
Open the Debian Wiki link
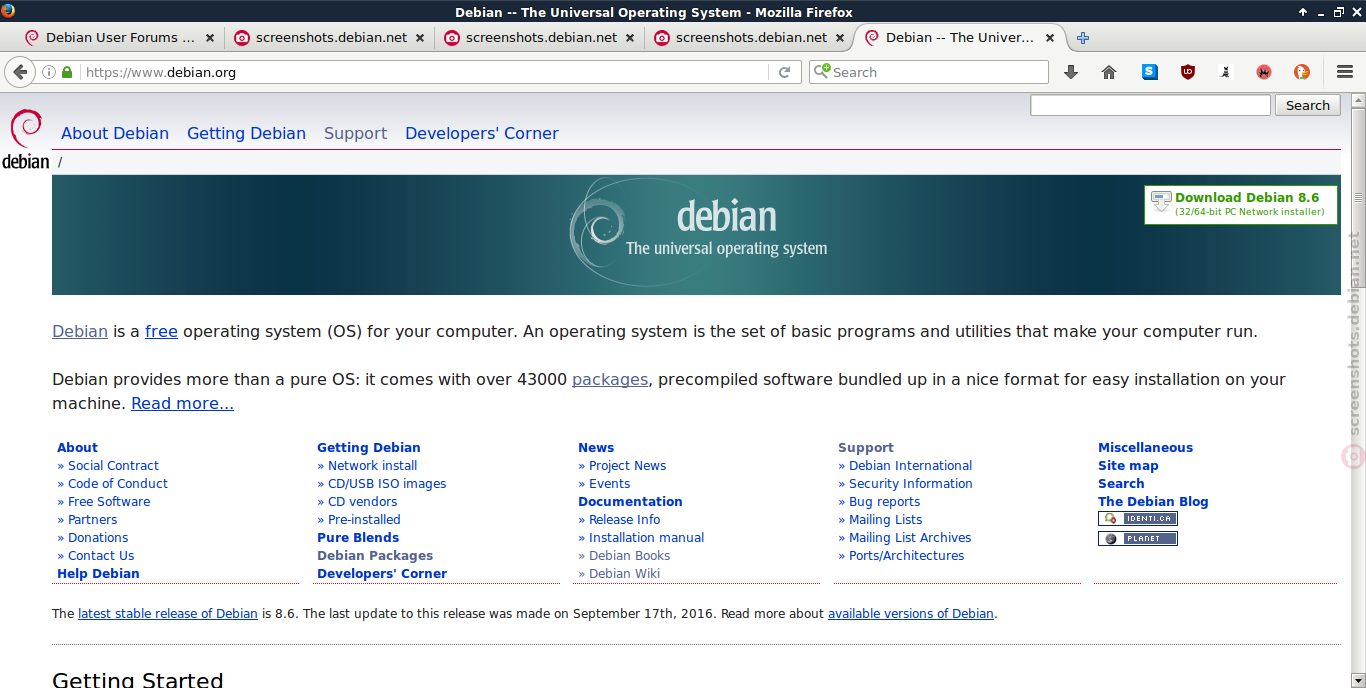624,574
